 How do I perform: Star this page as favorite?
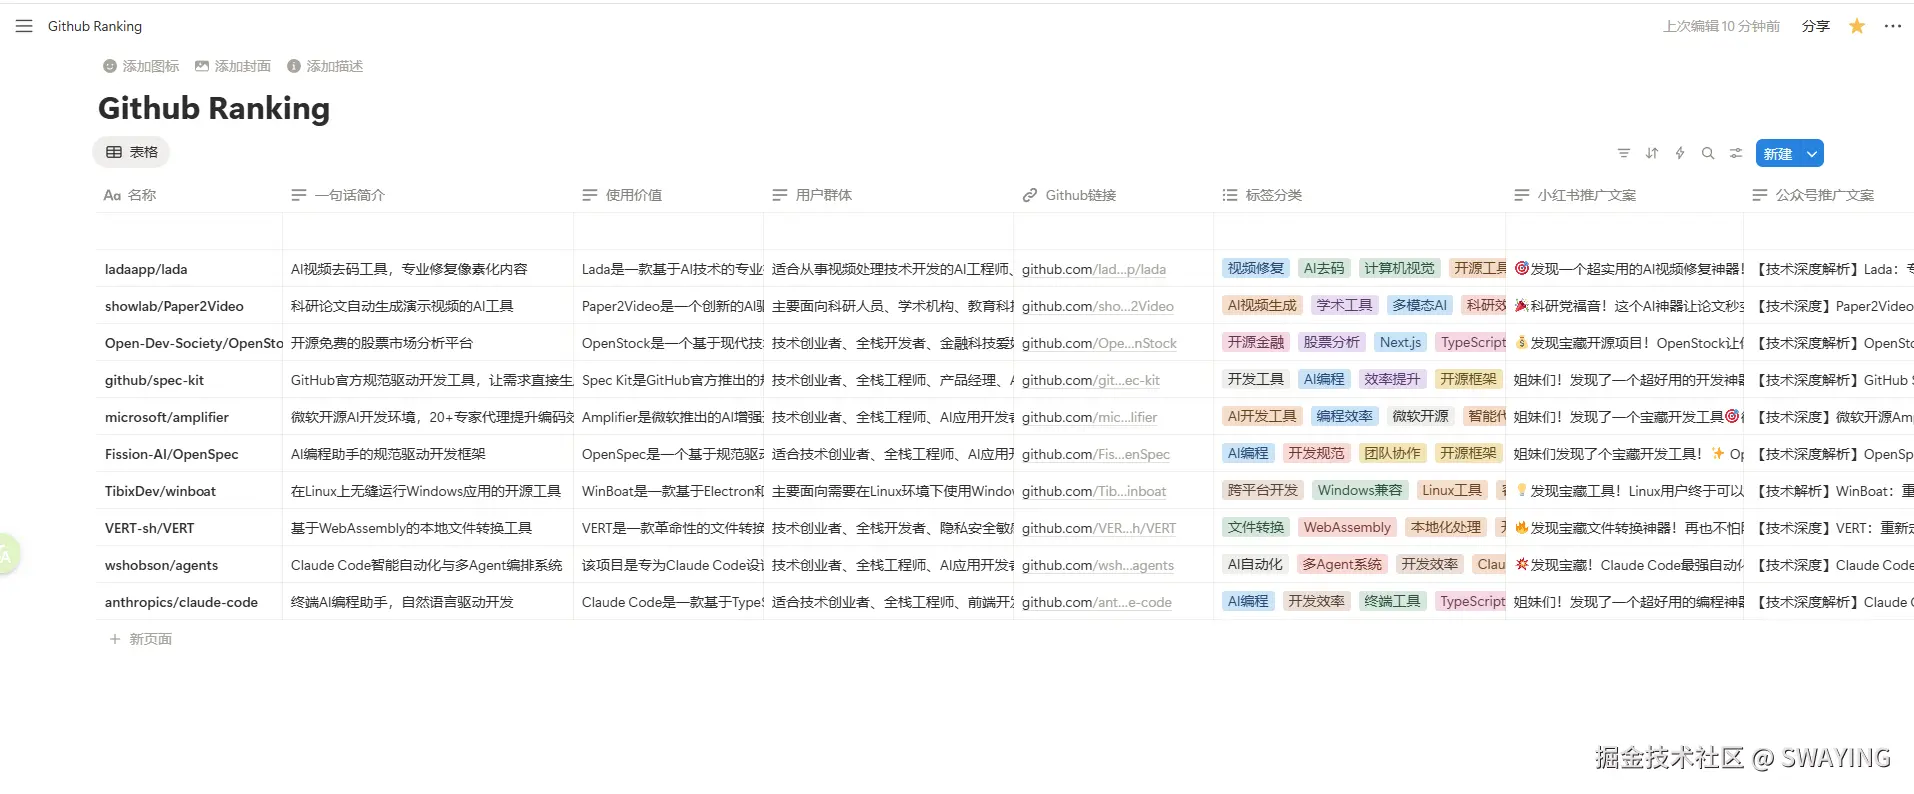coord(1857,26)
